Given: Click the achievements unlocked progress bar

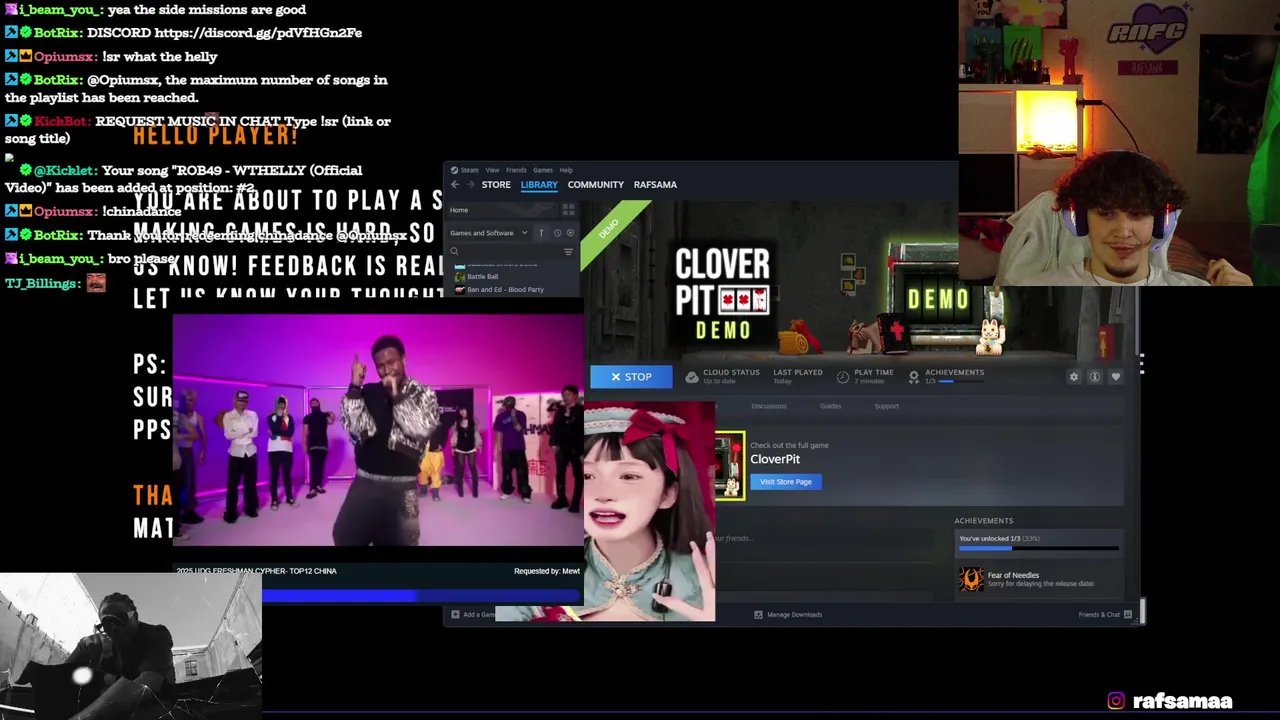Looking at the screenshot, I should pos(1039,548).
